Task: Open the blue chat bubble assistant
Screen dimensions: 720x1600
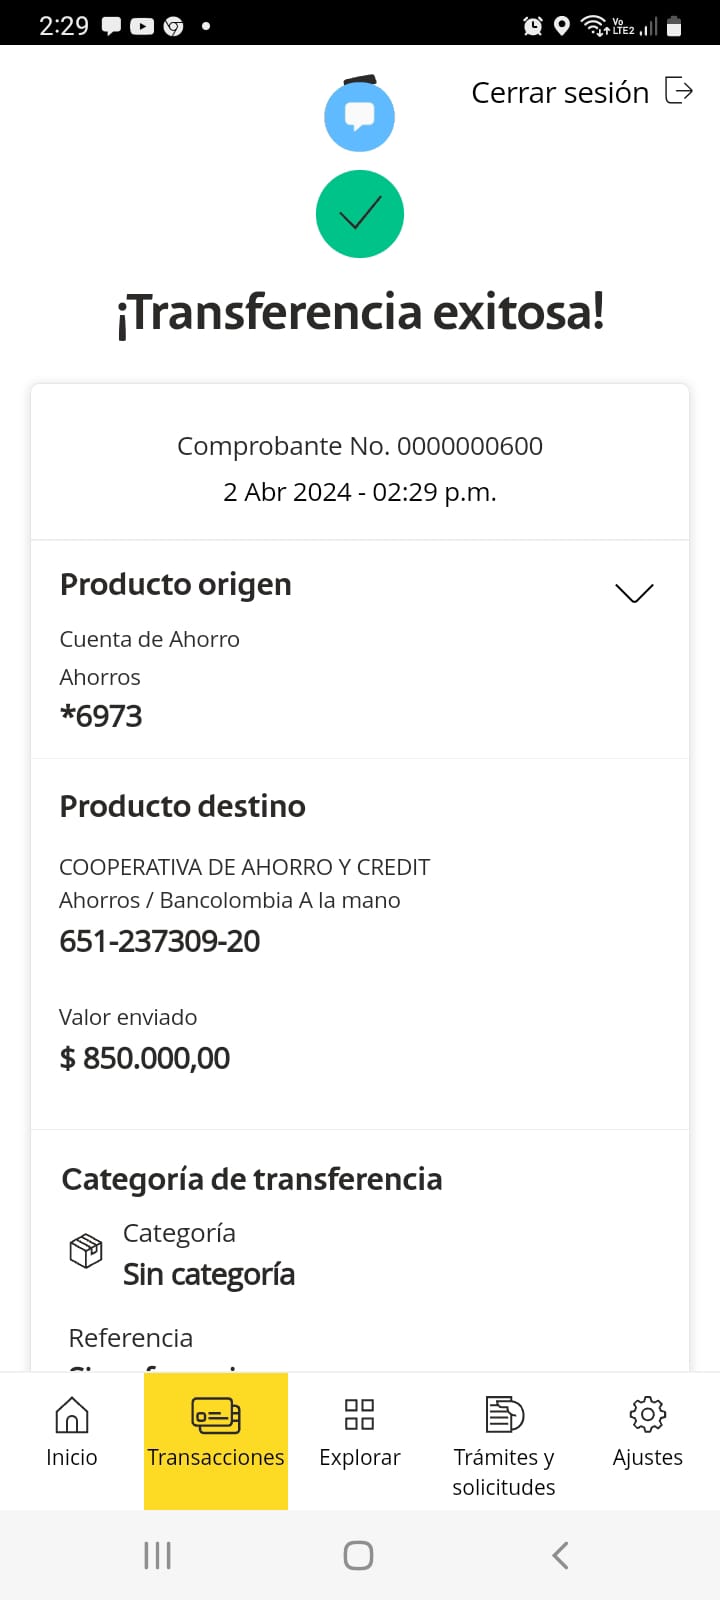Action: pos(359,117)
